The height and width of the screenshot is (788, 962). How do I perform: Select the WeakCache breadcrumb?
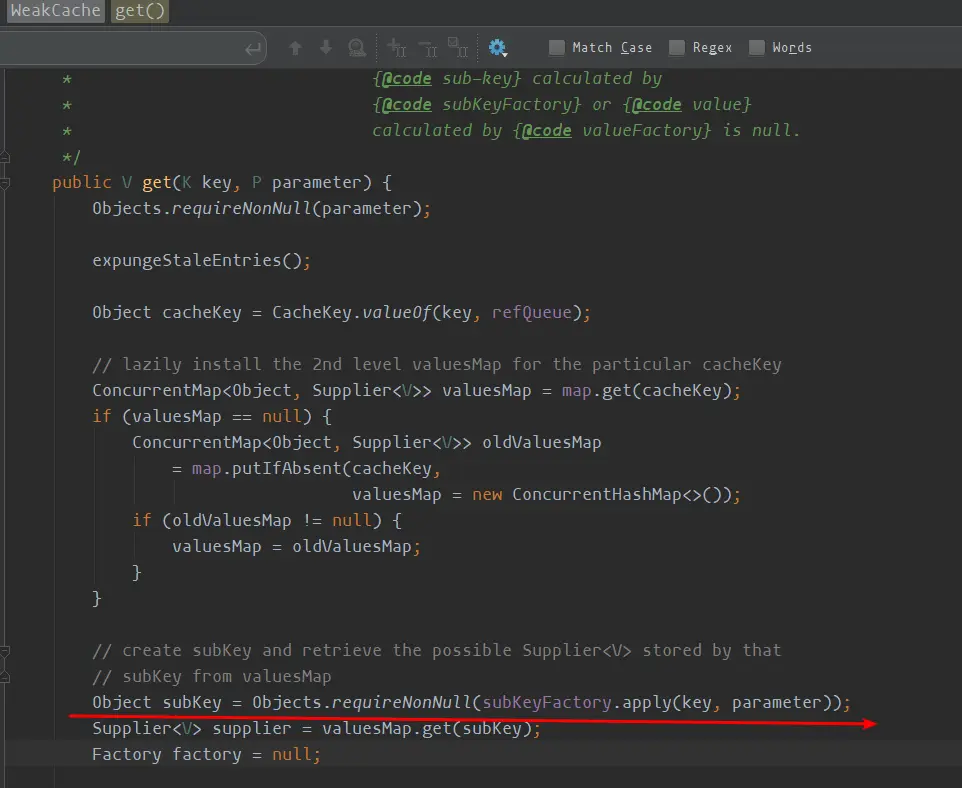[x=55, y=10]
